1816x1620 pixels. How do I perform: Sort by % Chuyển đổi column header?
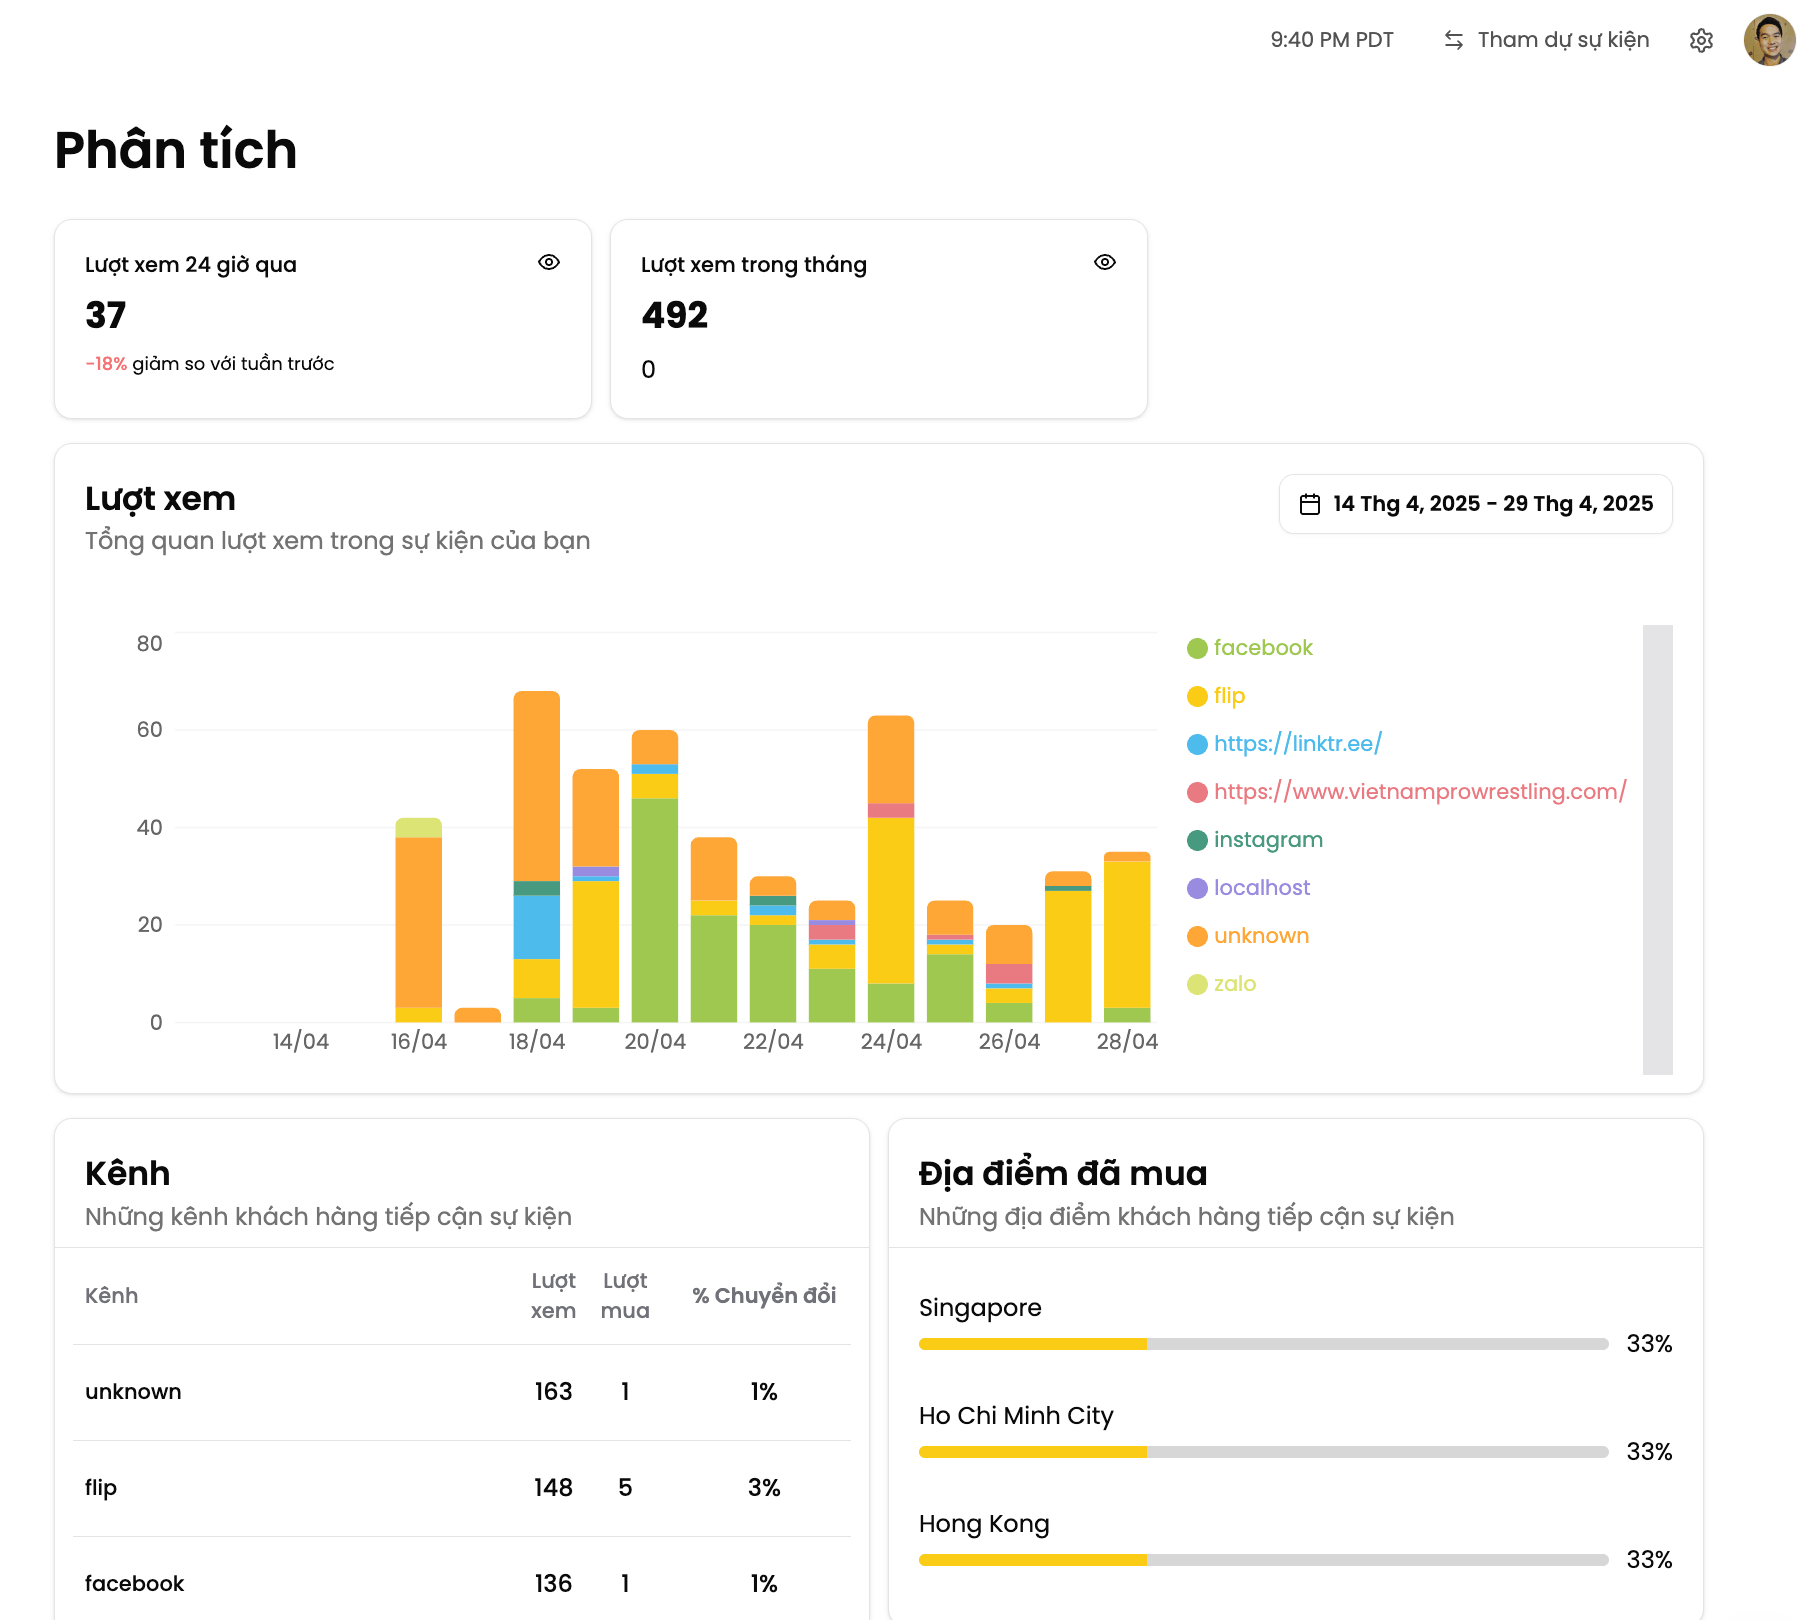764,1296
